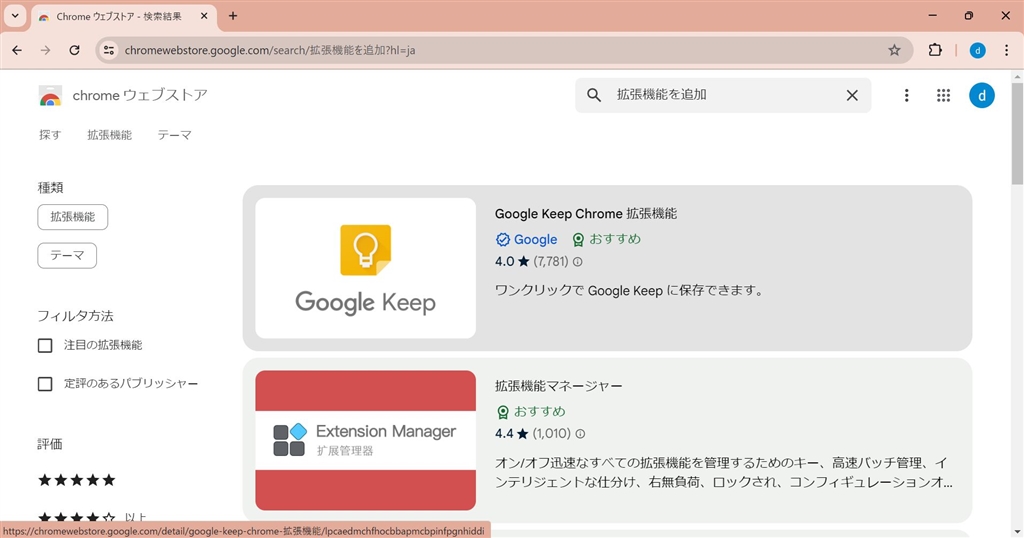
Task: Click the Chrome Web Store logo
Action: click(x=50, y=96)
